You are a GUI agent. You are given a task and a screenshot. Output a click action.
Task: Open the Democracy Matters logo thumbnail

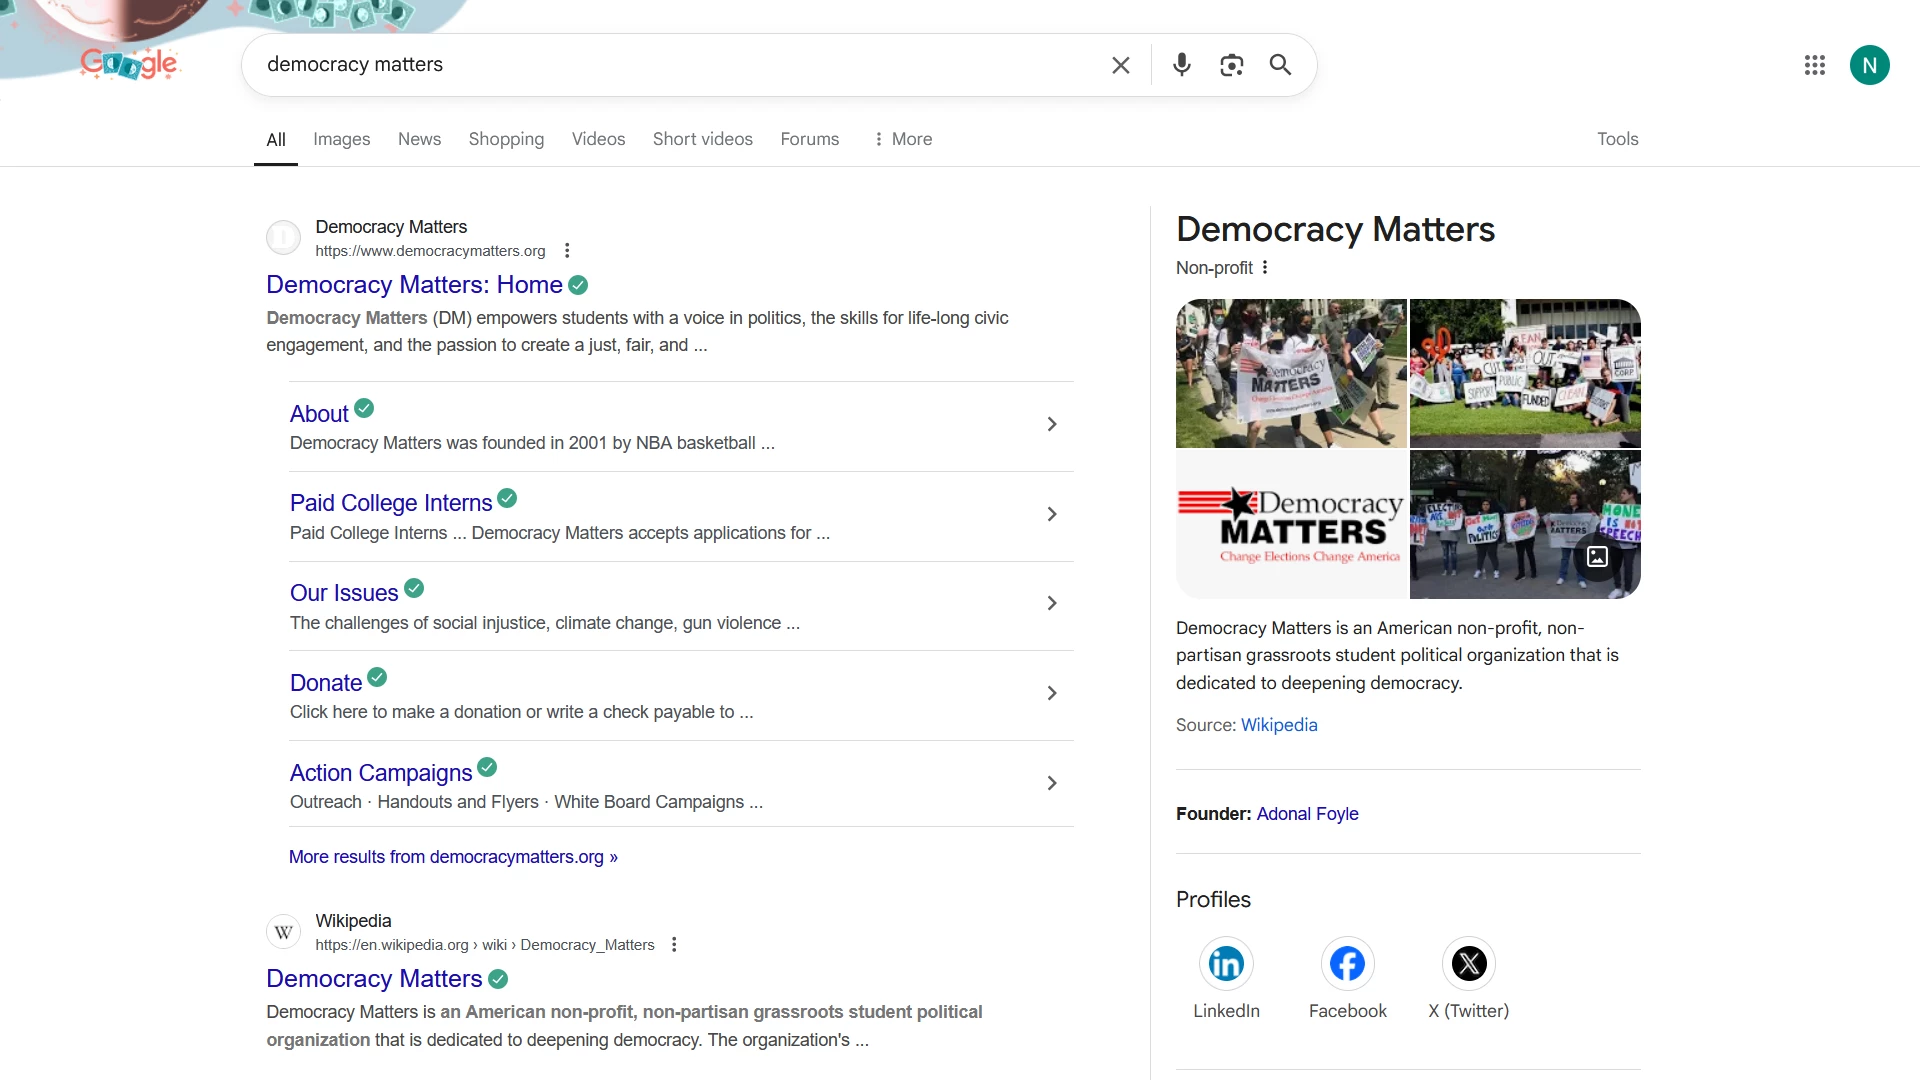1291,525
